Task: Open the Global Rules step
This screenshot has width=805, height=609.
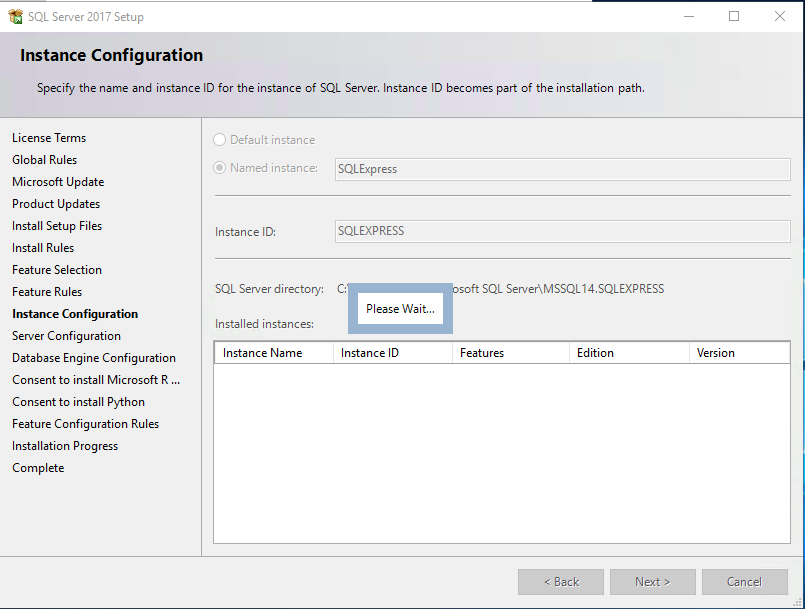Action: tap(45, 160)
